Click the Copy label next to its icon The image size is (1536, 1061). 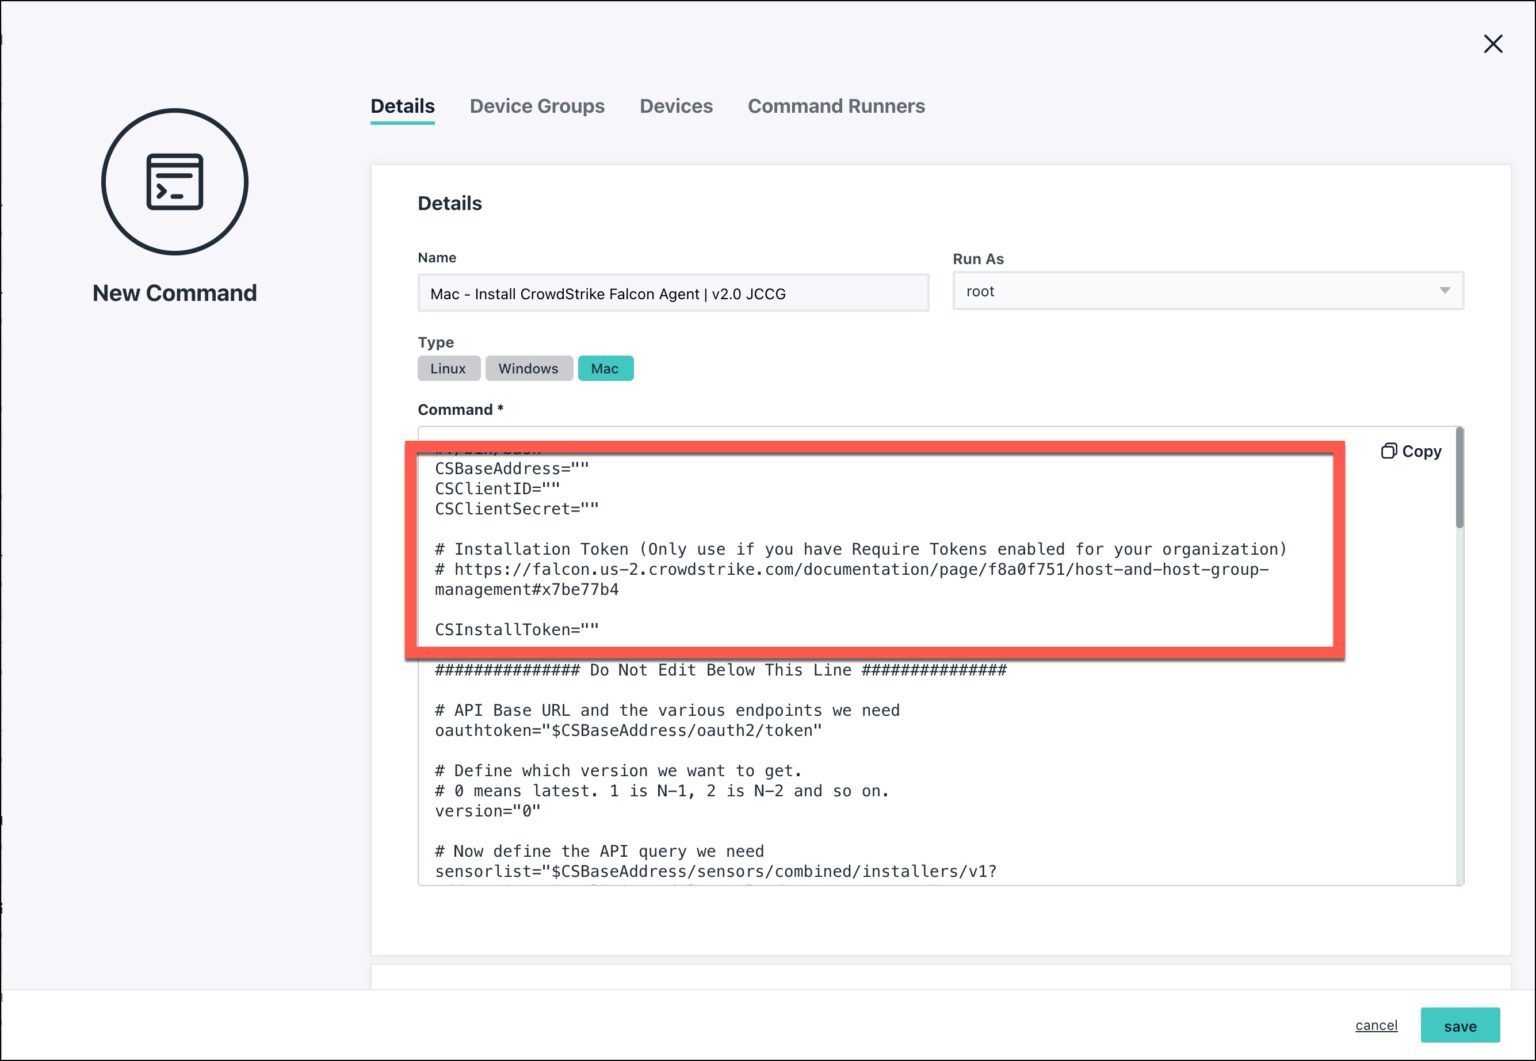click(x=1421, y=451)
